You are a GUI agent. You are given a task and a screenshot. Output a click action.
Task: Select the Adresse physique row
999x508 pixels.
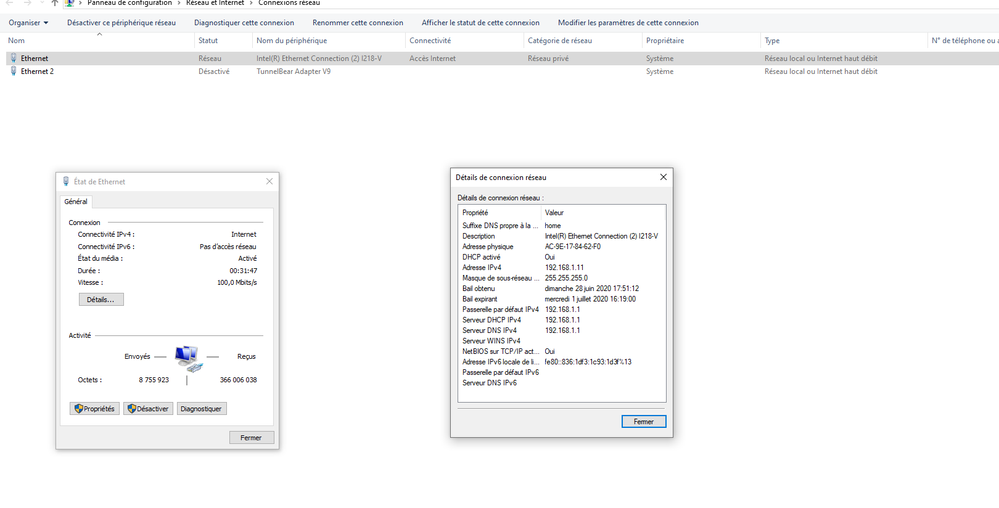click(x=561, y=247)
